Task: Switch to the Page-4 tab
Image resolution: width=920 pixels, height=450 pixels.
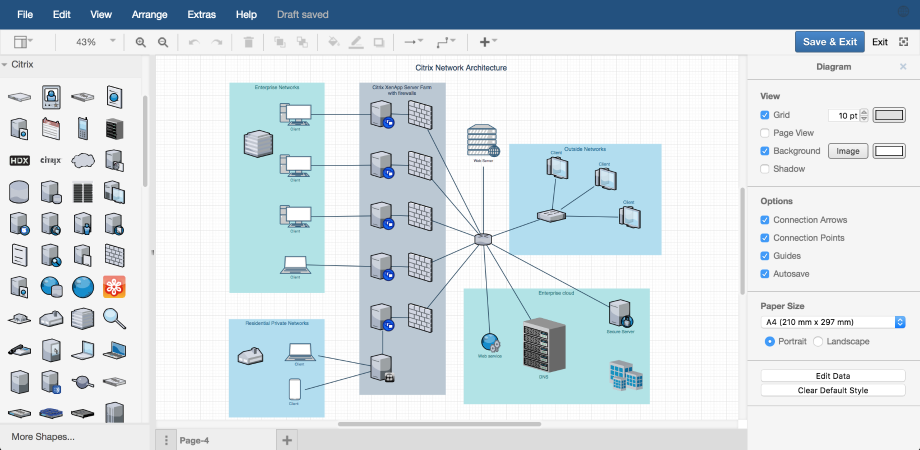Action: tap(194, 440)
